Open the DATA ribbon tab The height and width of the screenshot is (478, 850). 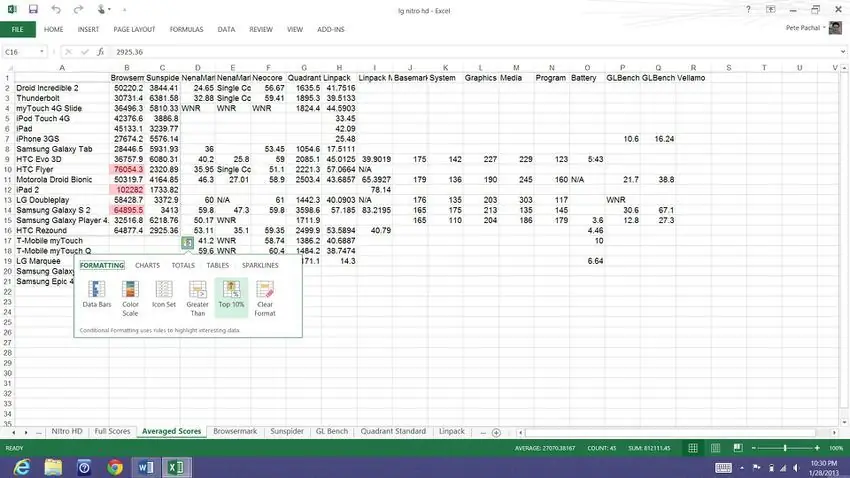click(227, 29)
